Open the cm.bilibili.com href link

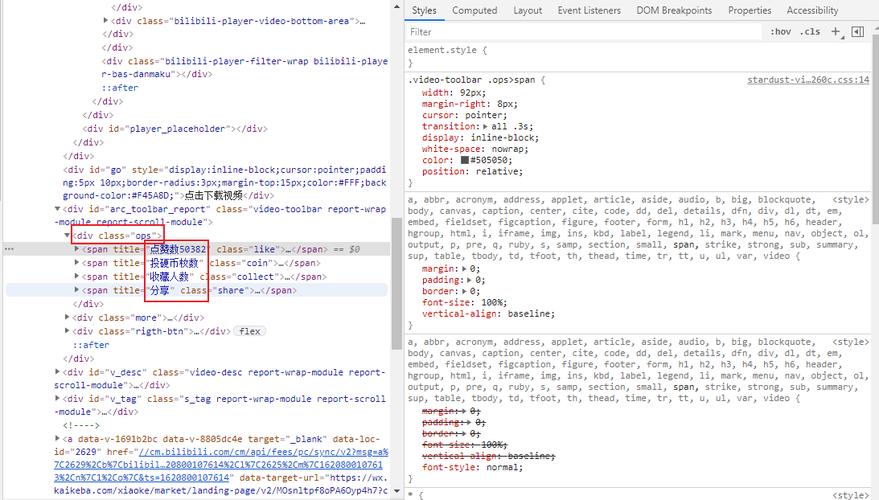[221, 465]
